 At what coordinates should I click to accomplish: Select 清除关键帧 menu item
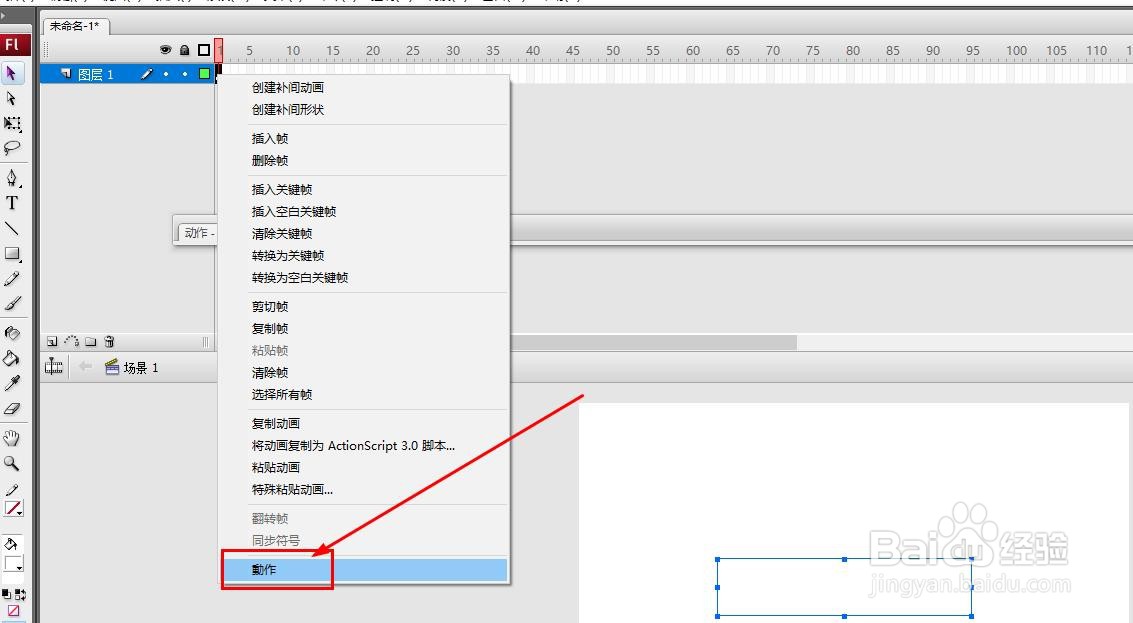[x=282, y=233]
